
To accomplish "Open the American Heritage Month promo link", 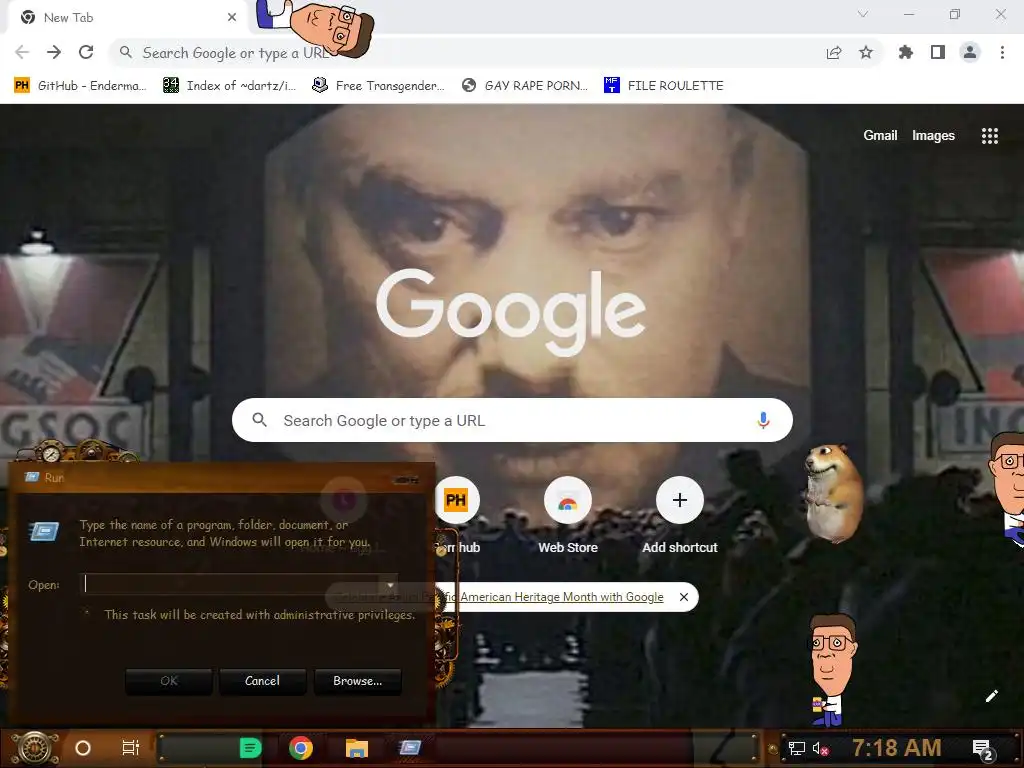I will point(562,597).
